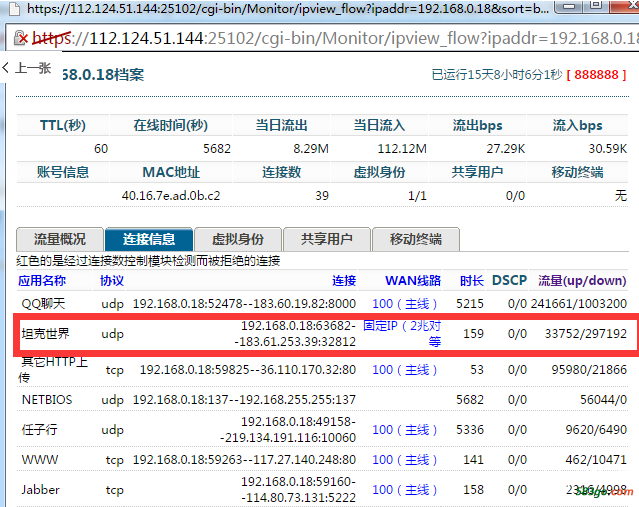Select MAC address 40.16.7e.ad.0b.c2
This screenshot has height=507, width=639.
pos(171,196)
